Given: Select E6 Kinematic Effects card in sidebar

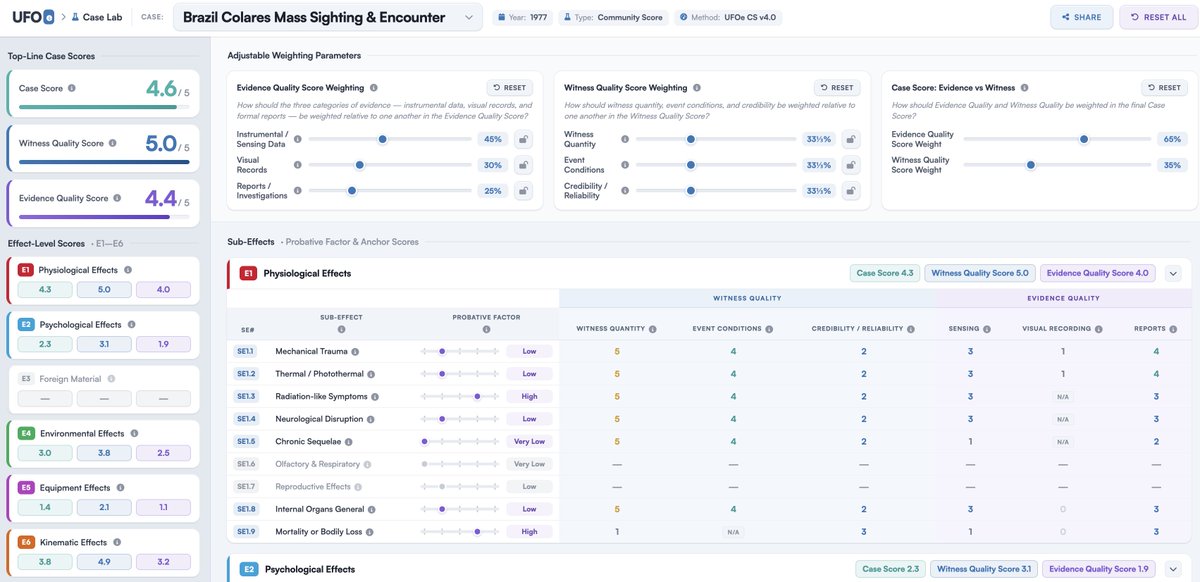Looking at the screenshot, I should click(x=104, y=552).
